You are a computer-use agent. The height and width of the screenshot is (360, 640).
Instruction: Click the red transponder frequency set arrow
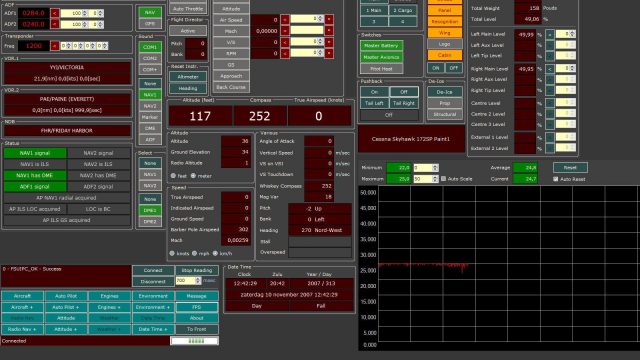click(x=55, y=46)
